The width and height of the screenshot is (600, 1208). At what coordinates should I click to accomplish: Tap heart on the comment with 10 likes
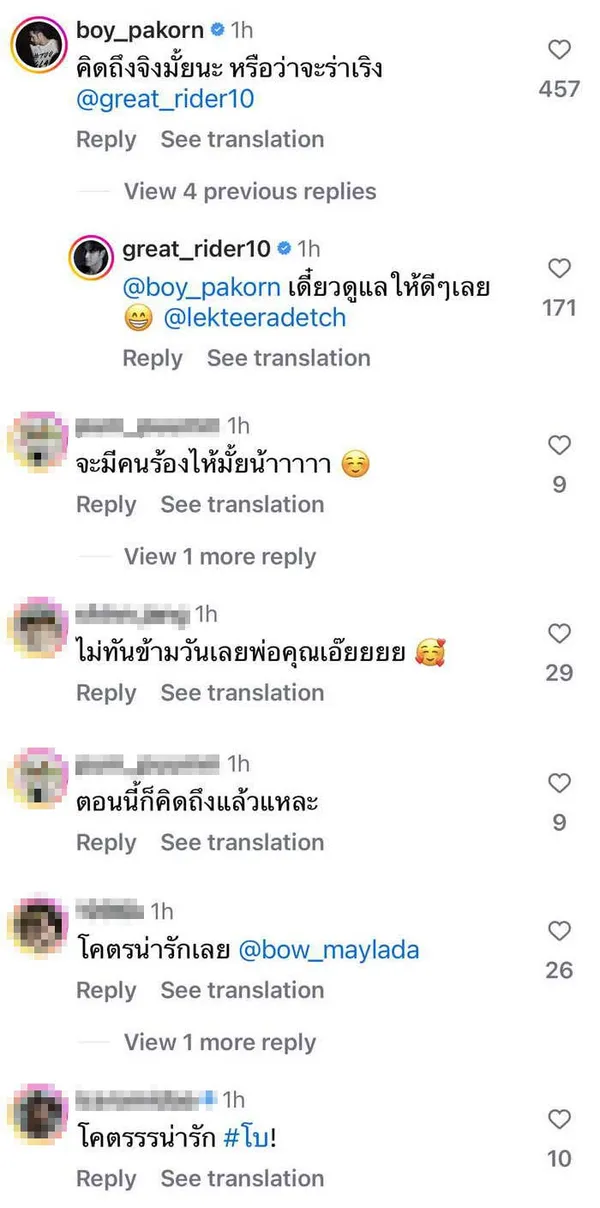(x=559, y=1120)
